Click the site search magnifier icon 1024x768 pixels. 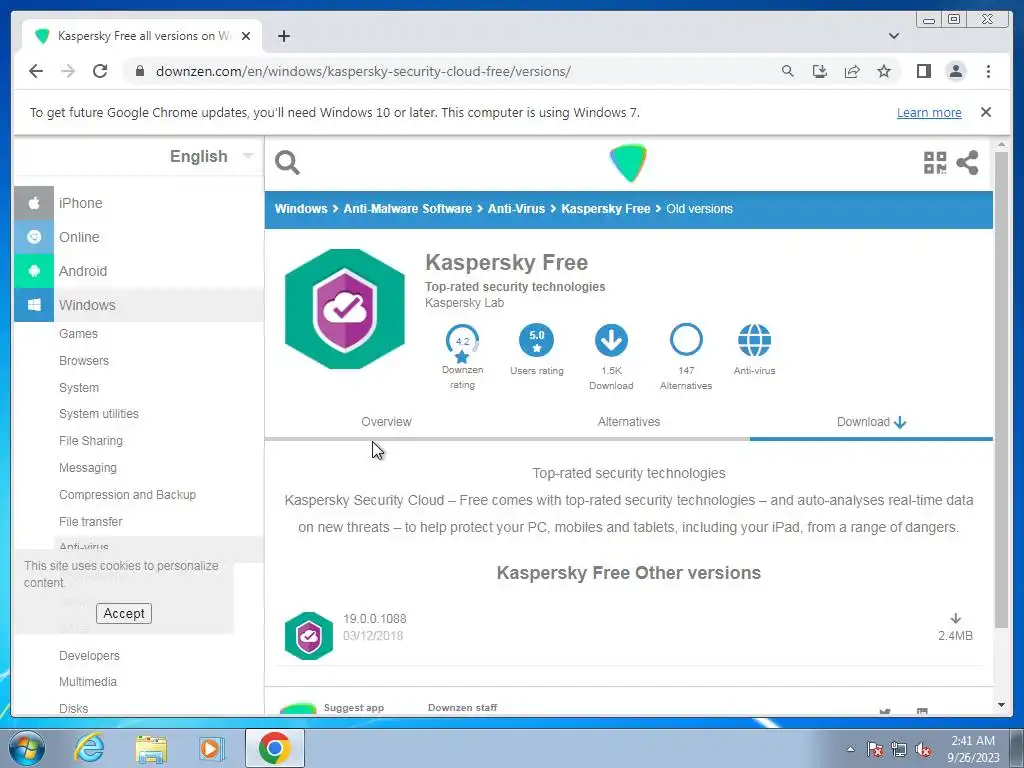click(287, 163)
